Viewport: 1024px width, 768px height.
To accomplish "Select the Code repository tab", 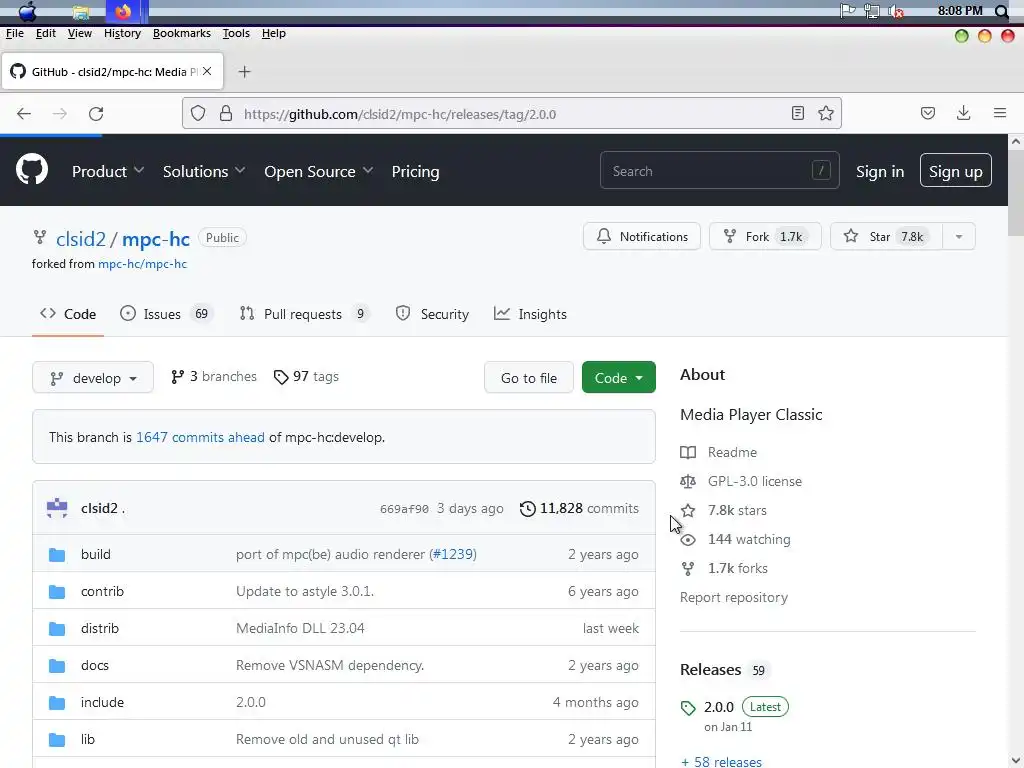I will tap(68, 314).
